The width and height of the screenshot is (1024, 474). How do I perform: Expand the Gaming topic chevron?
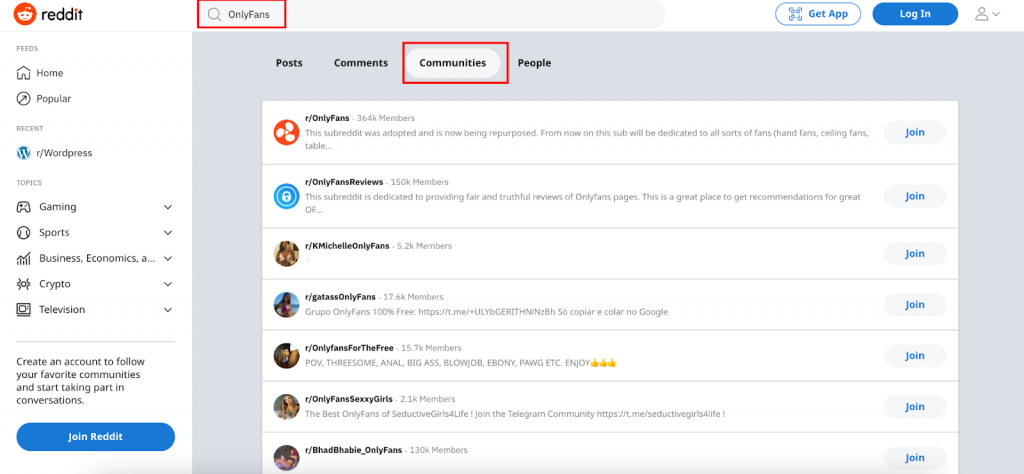pyautogui.click(x=168, y=207)
